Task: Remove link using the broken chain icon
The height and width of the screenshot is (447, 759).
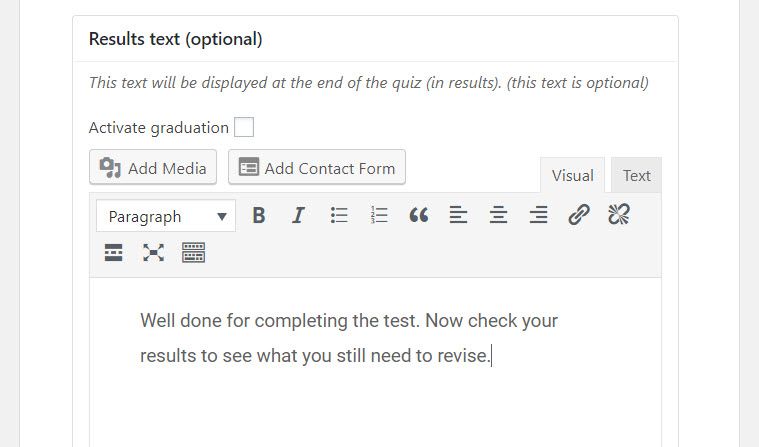Action: coord(619,215)
